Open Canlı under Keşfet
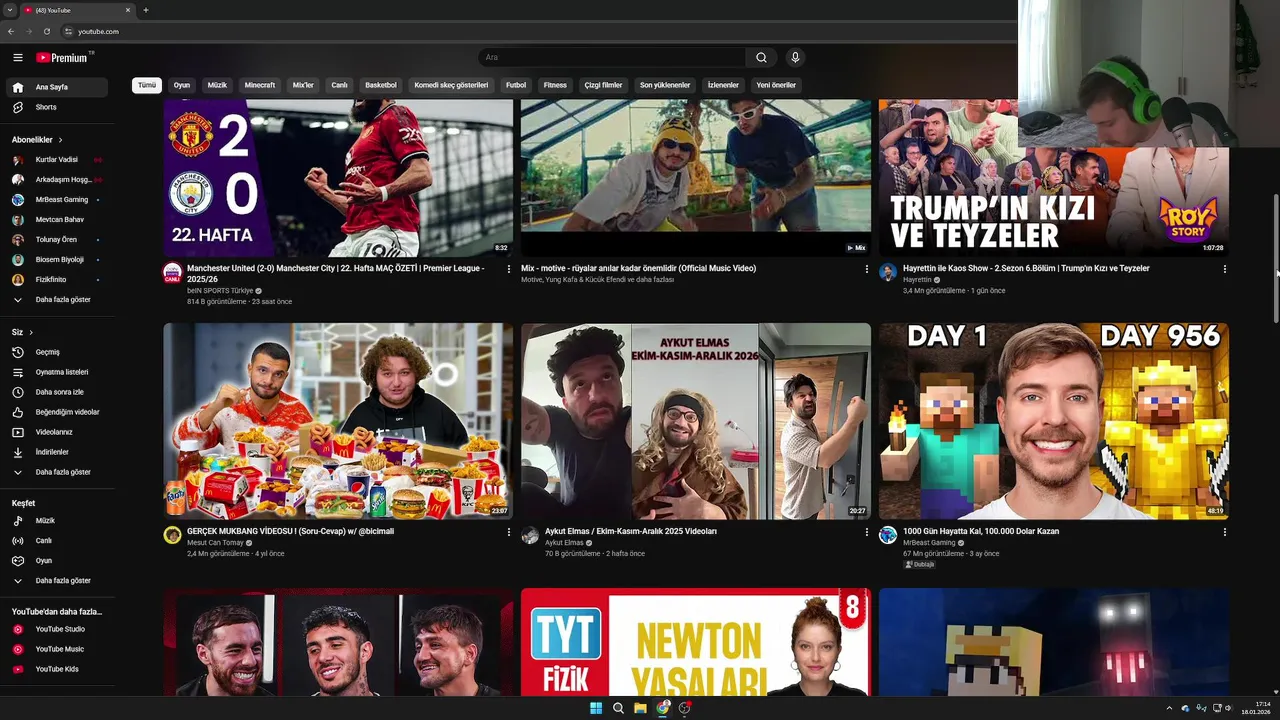The height and width of the screenshot is (720, 1280). click(x=58, y=541)
